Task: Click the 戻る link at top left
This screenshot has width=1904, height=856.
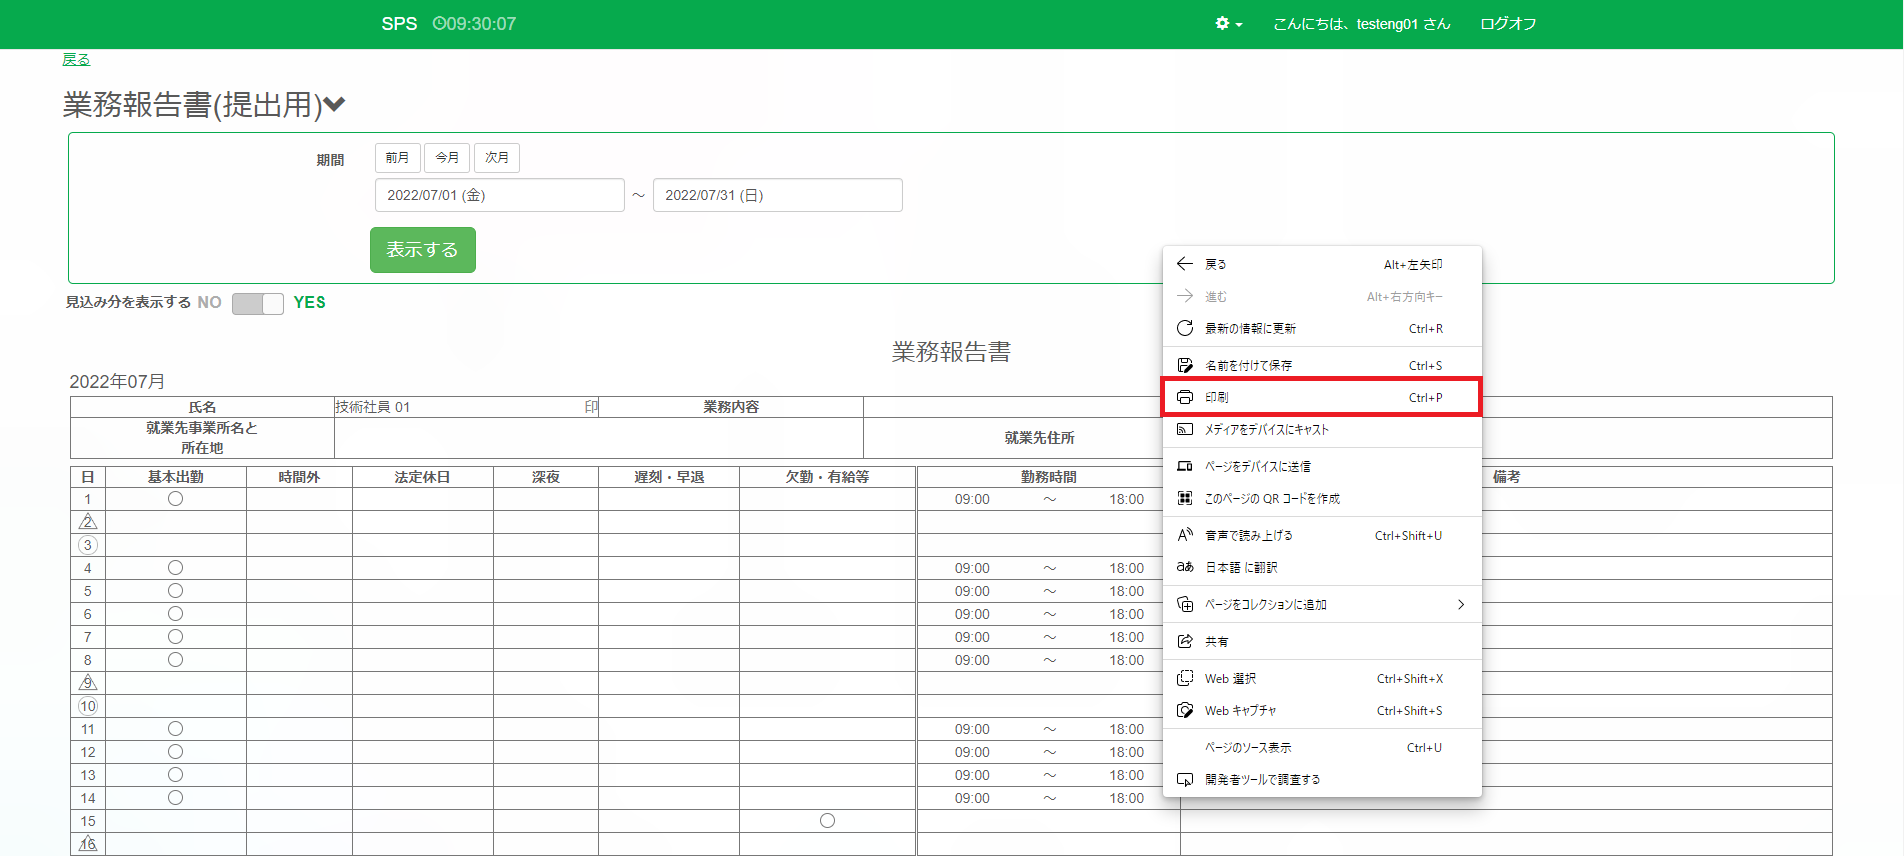Action: click(76, 59)
